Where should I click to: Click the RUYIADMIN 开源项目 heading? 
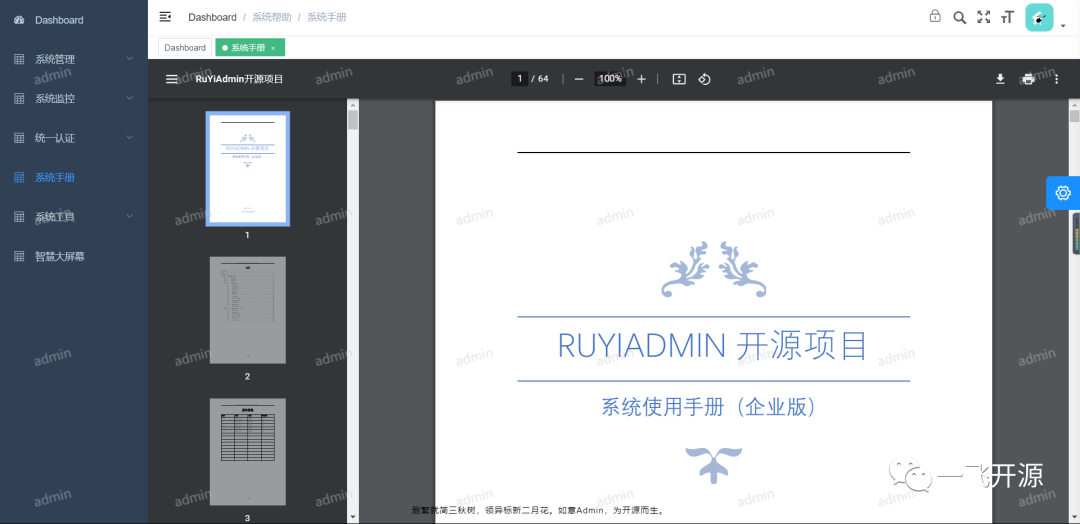tap(713, 346)
